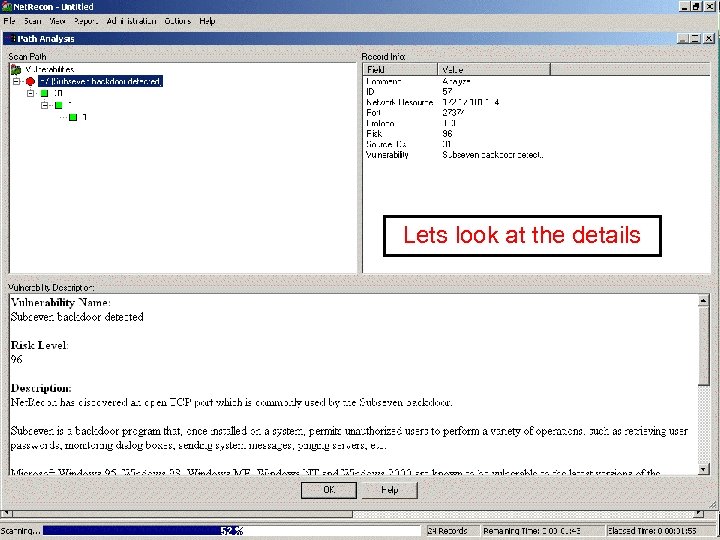Image resolution: width=720 pixels, height=540 pixels.
Task: Collapse the first green child node
Action: 30,93
